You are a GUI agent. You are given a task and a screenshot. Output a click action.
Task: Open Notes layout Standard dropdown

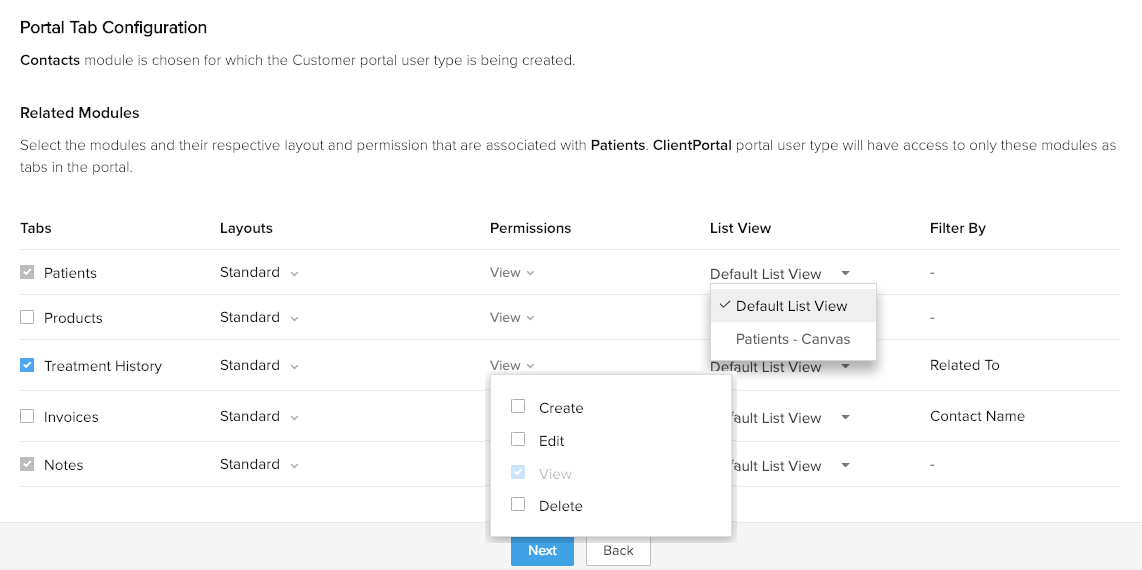259,465
